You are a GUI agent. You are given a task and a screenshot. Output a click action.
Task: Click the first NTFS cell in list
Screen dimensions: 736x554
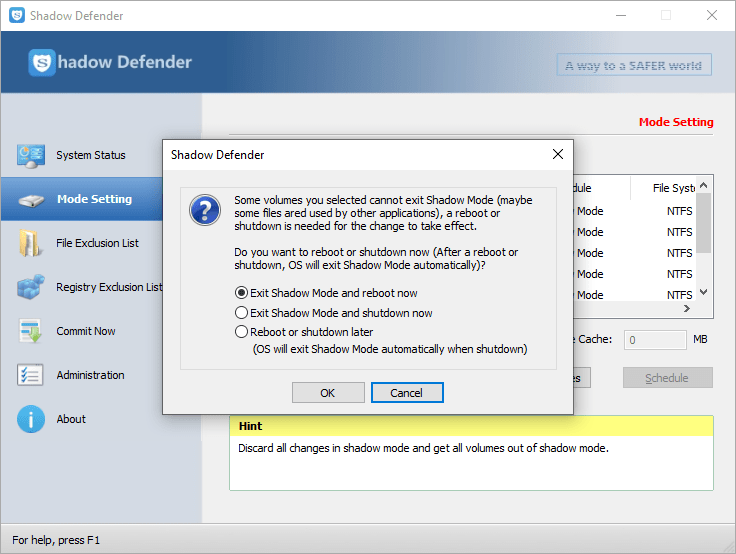(679, 211)
